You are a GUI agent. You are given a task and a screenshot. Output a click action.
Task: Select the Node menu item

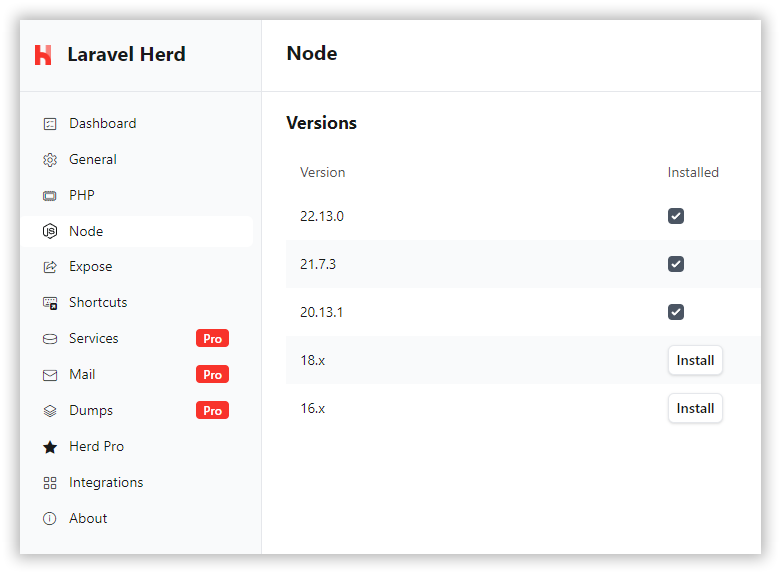pyautogui.click(x=137, y=231)
